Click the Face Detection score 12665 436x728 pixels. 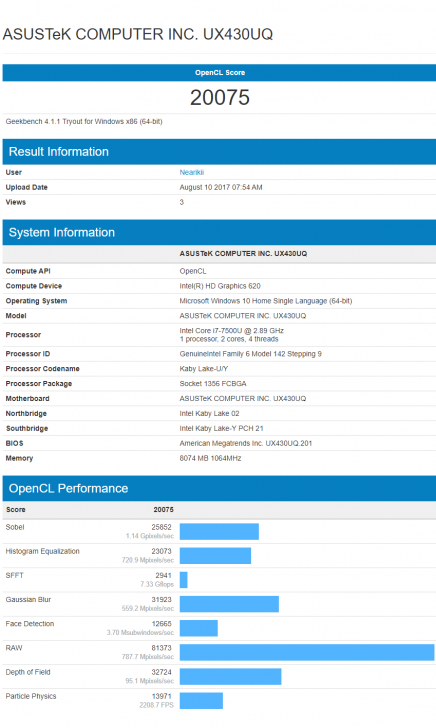pyautogui.click(x=161, y=624)
